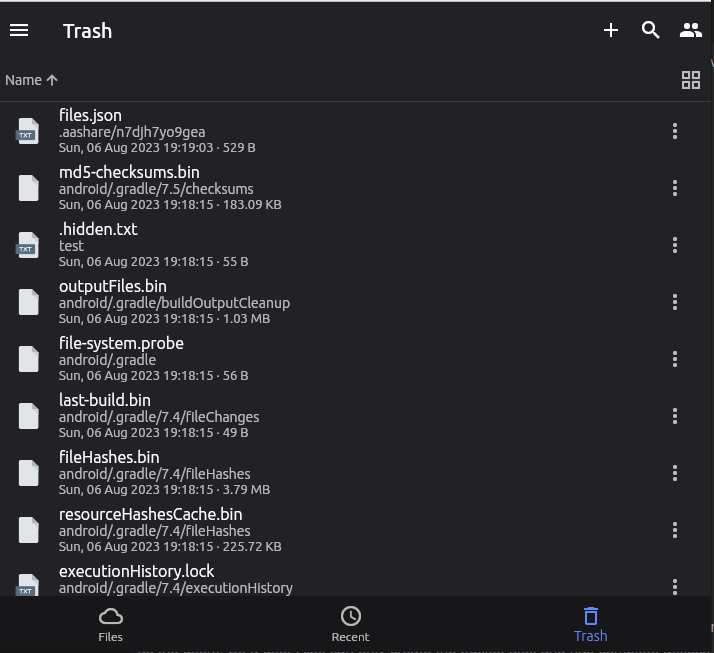This screenshot has height=653, width=714.
Task: Select the file-system.probe file name
Action: point(121,343)
